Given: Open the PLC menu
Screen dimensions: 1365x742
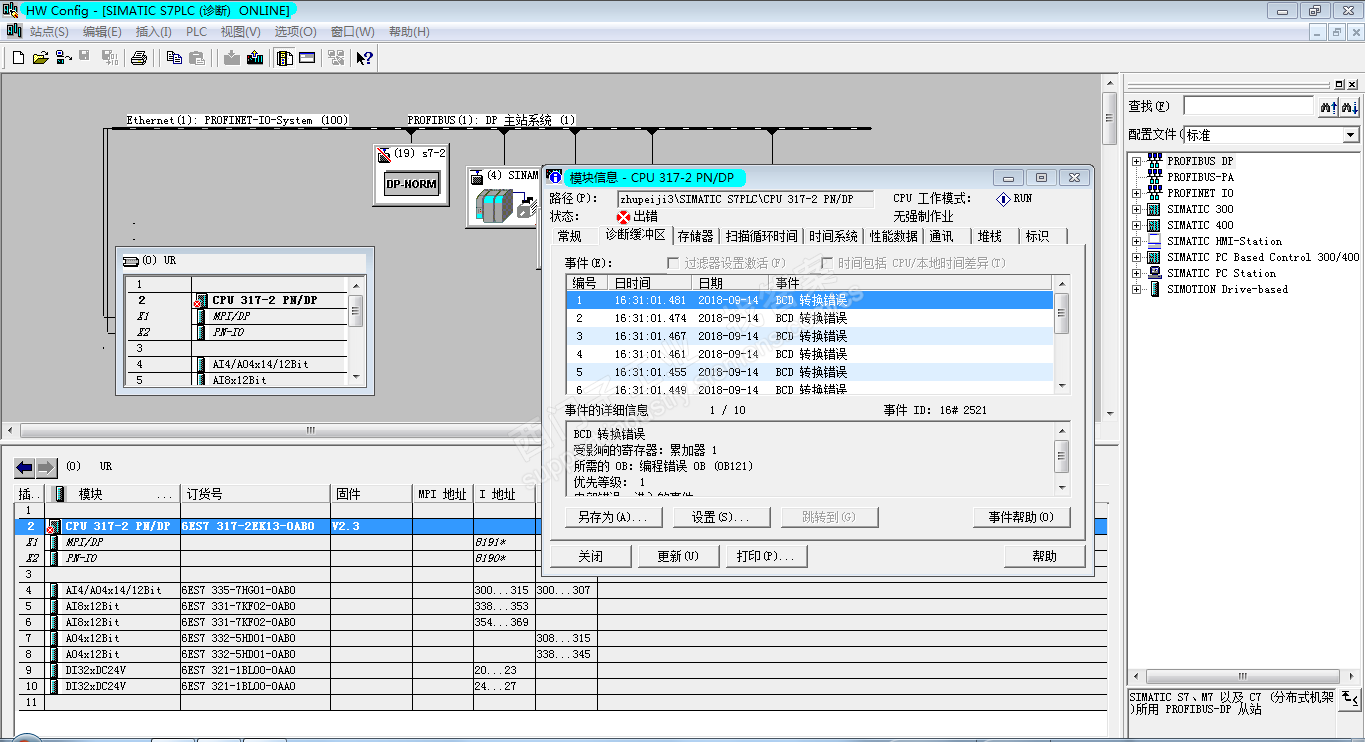Looking at the screenshot, I should (197, 32).
